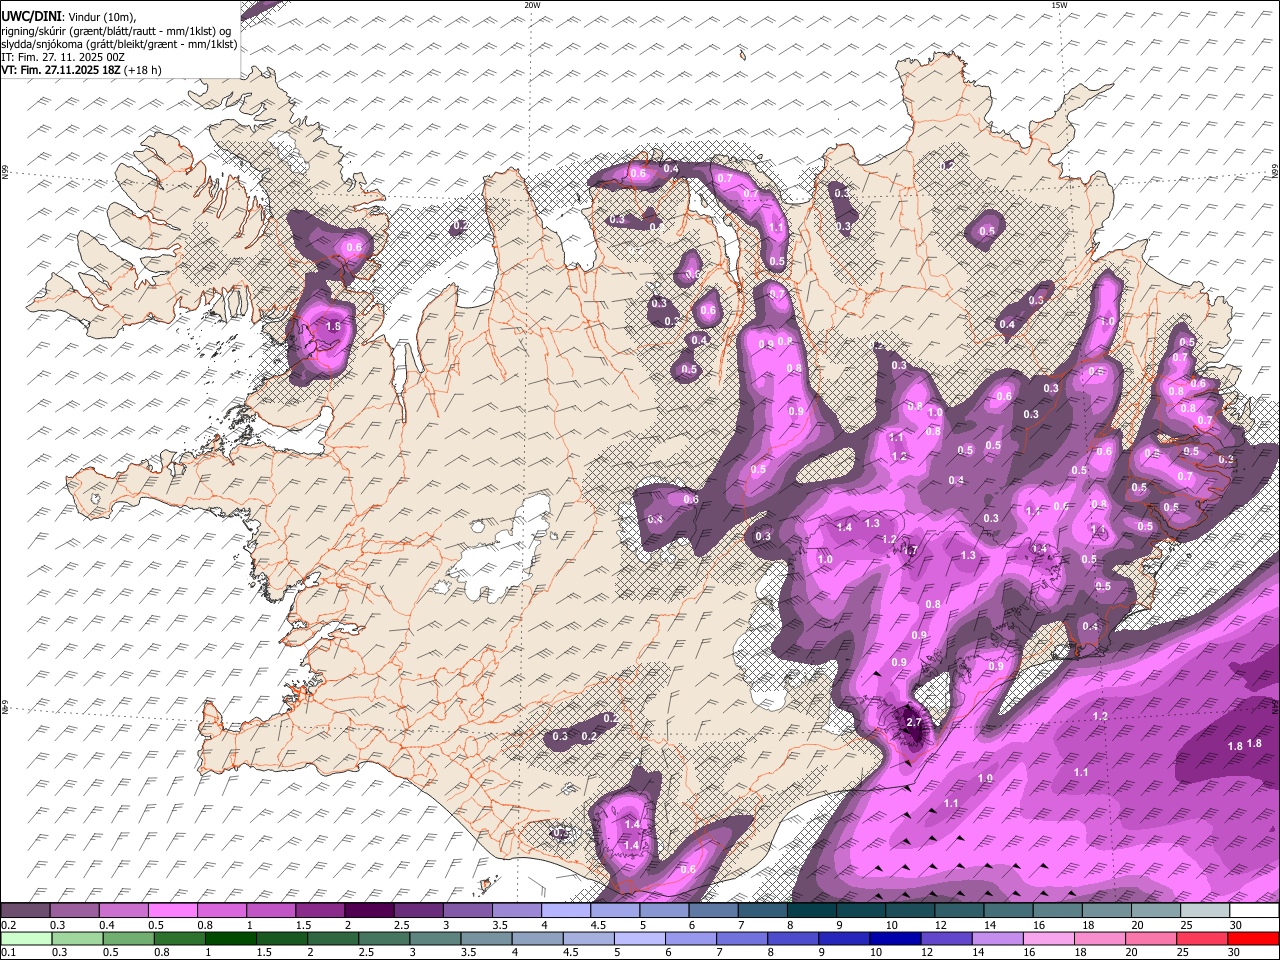Image resolution: width=1280 pixels, height=960 pixels.
Task: Click the rain-scale swatch between 3.5 and 4
Action: pos(486,939)
